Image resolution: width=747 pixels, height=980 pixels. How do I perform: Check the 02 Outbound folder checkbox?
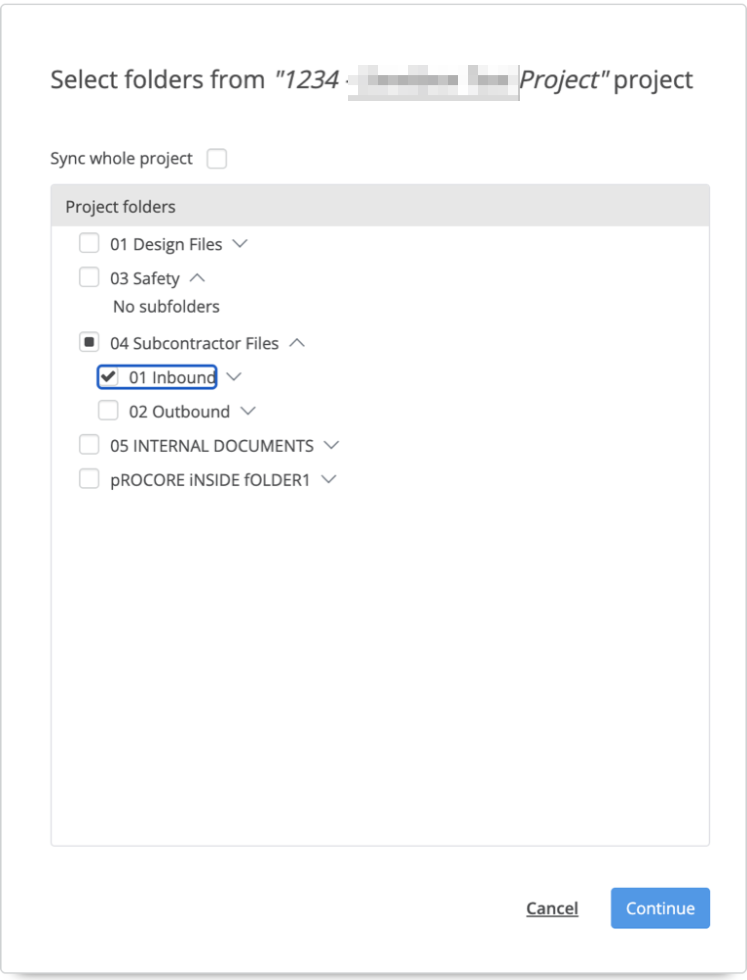click(108, 410)
